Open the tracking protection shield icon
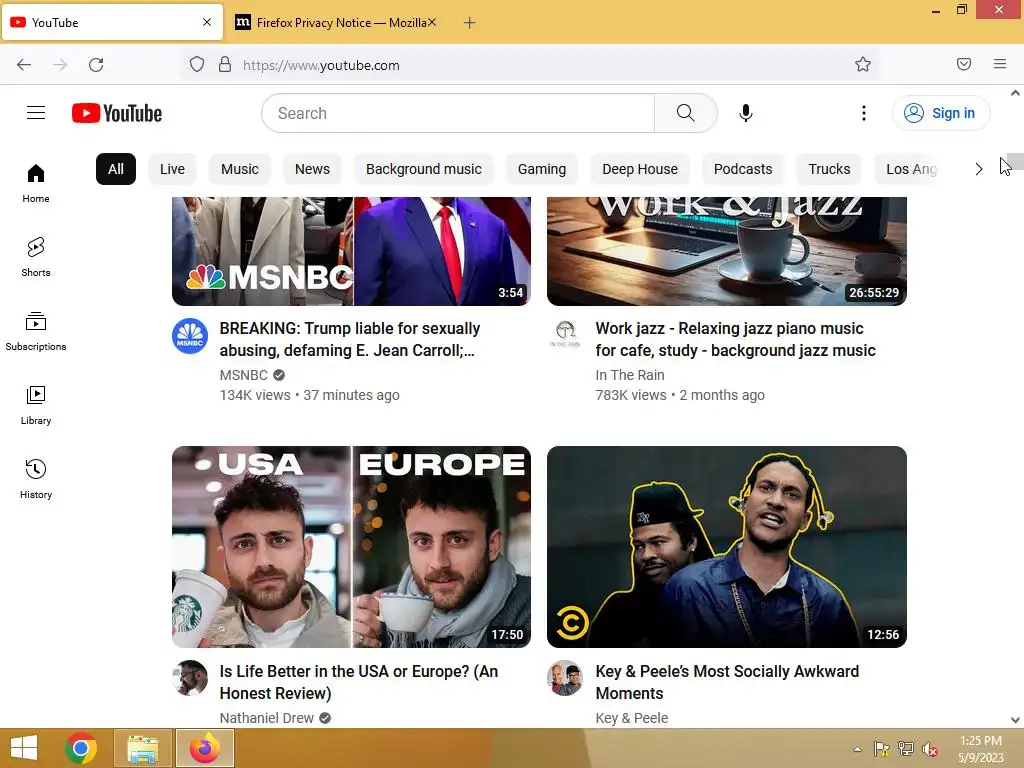 pos(197,64)
